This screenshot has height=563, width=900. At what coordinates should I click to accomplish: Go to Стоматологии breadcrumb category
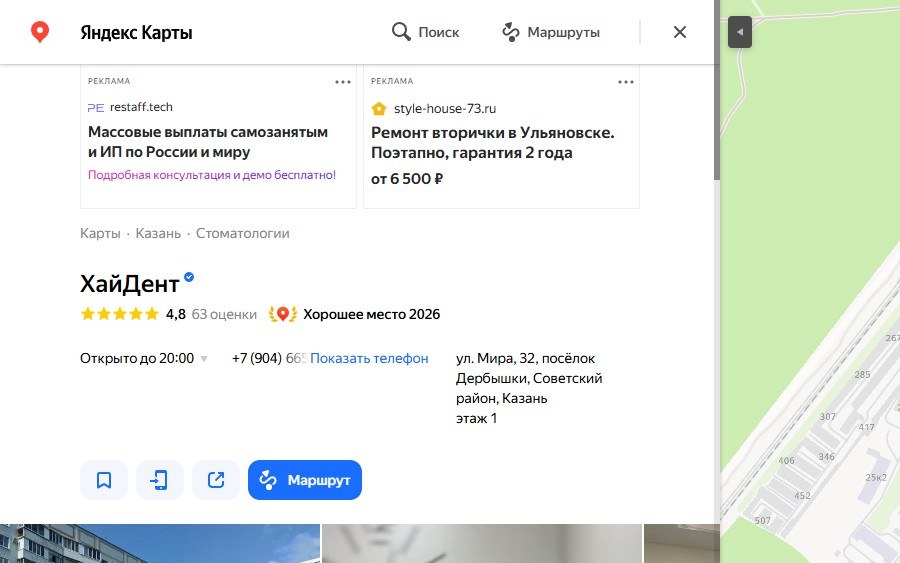(243, 234)
